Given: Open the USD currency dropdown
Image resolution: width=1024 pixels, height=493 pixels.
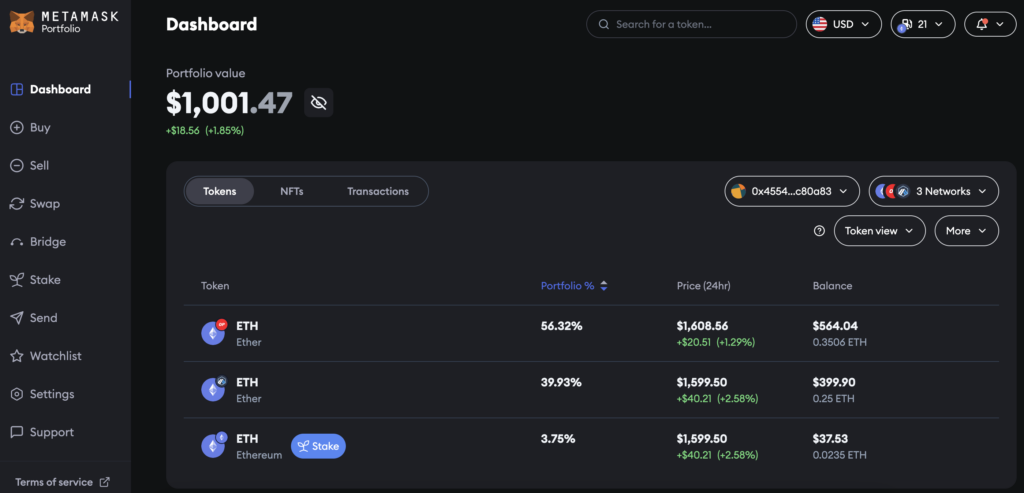Looking at the screenshot, I should (843, 24).
